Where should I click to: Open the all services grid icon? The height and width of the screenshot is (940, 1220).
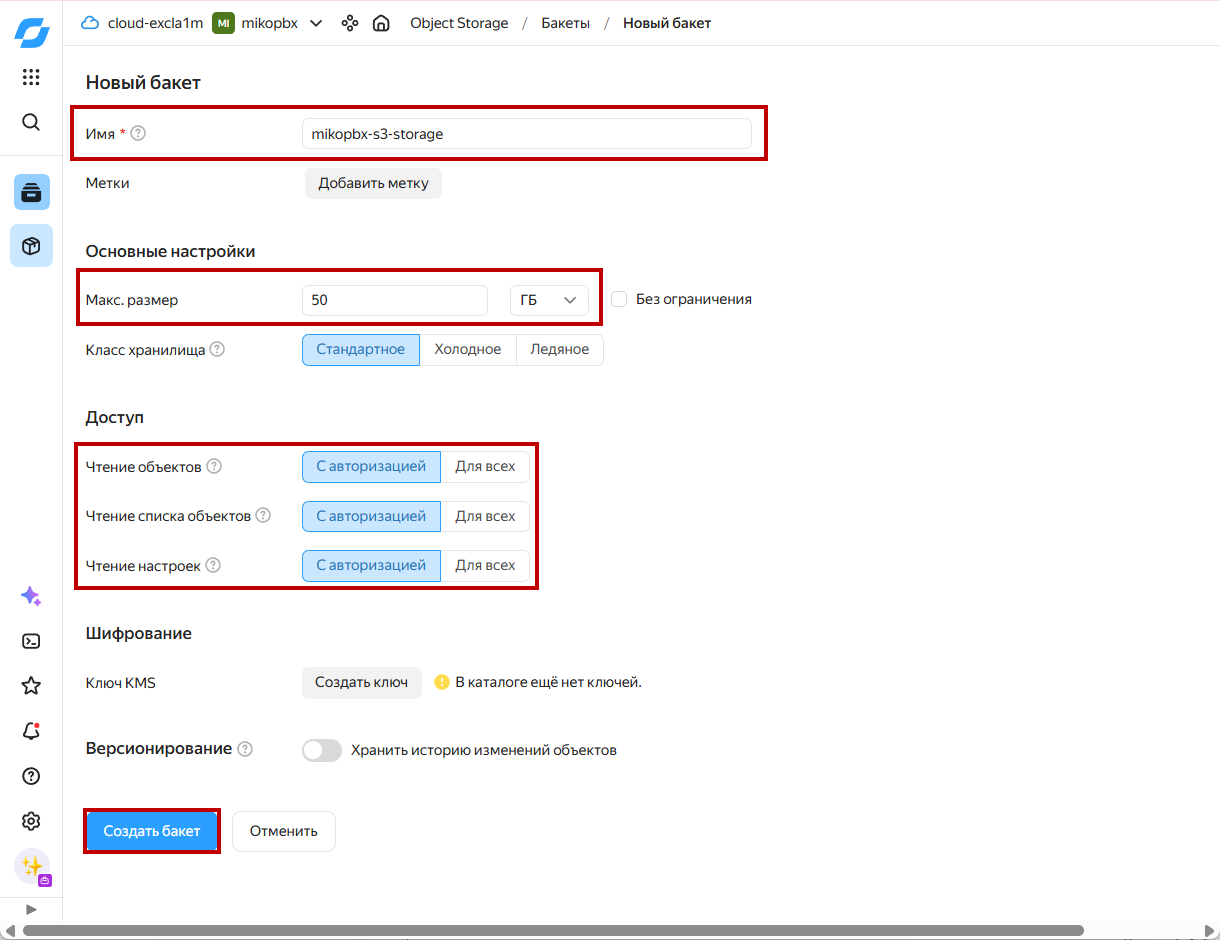(x=31, y=77)
